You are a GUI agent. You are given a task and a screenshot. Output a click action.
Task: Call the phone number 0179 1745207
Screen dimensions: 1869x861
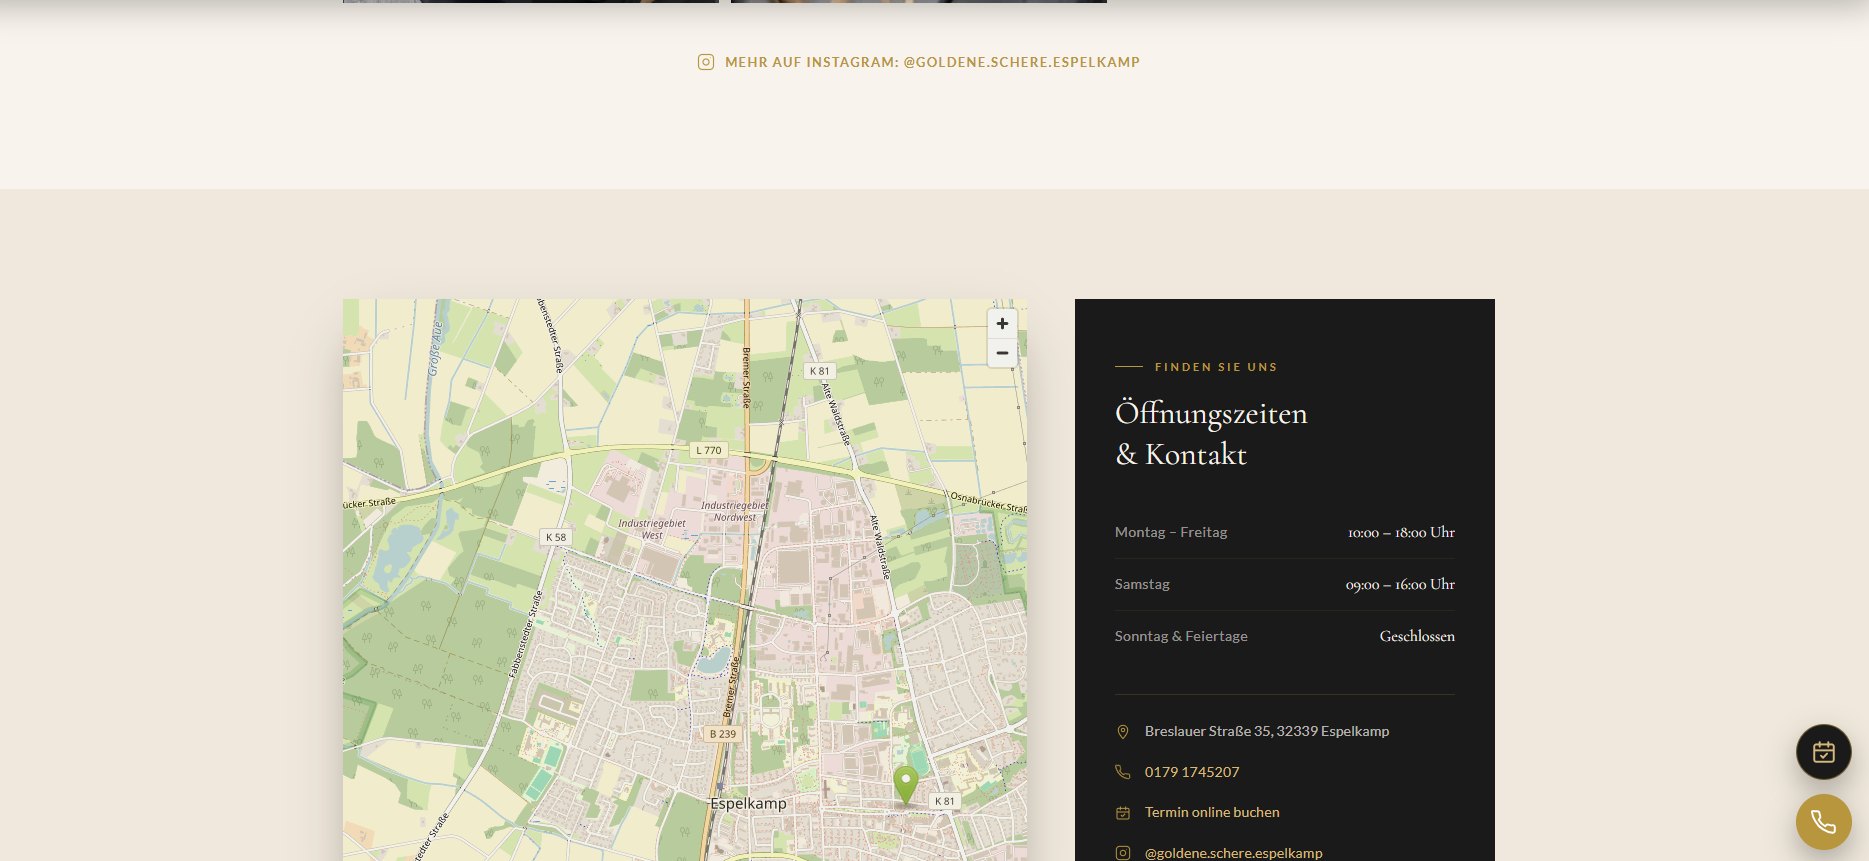pos(1192,772)
